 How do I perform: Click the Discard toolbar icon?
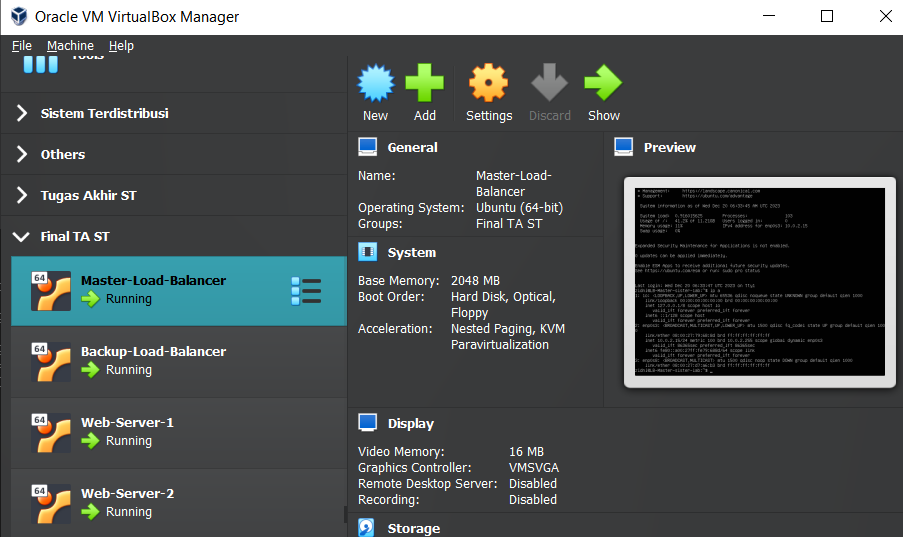pos(549,84)
